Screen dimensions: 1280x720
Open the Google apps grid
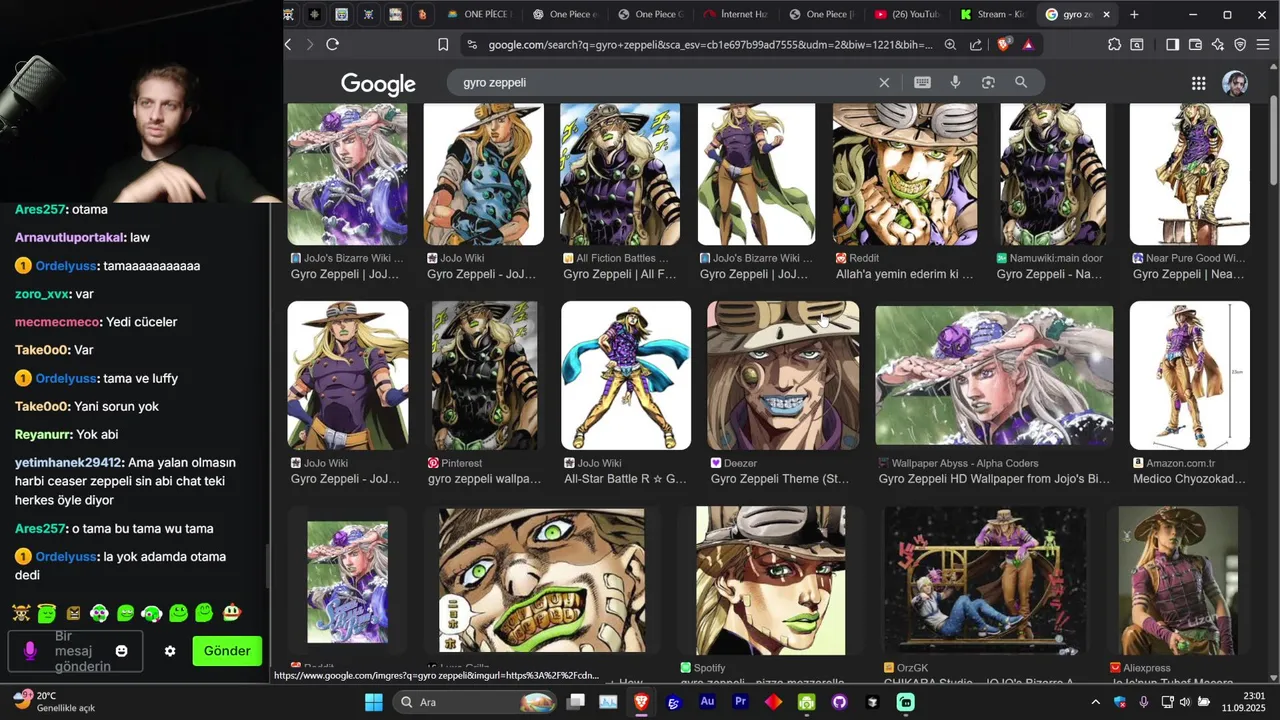point(1198,83)
